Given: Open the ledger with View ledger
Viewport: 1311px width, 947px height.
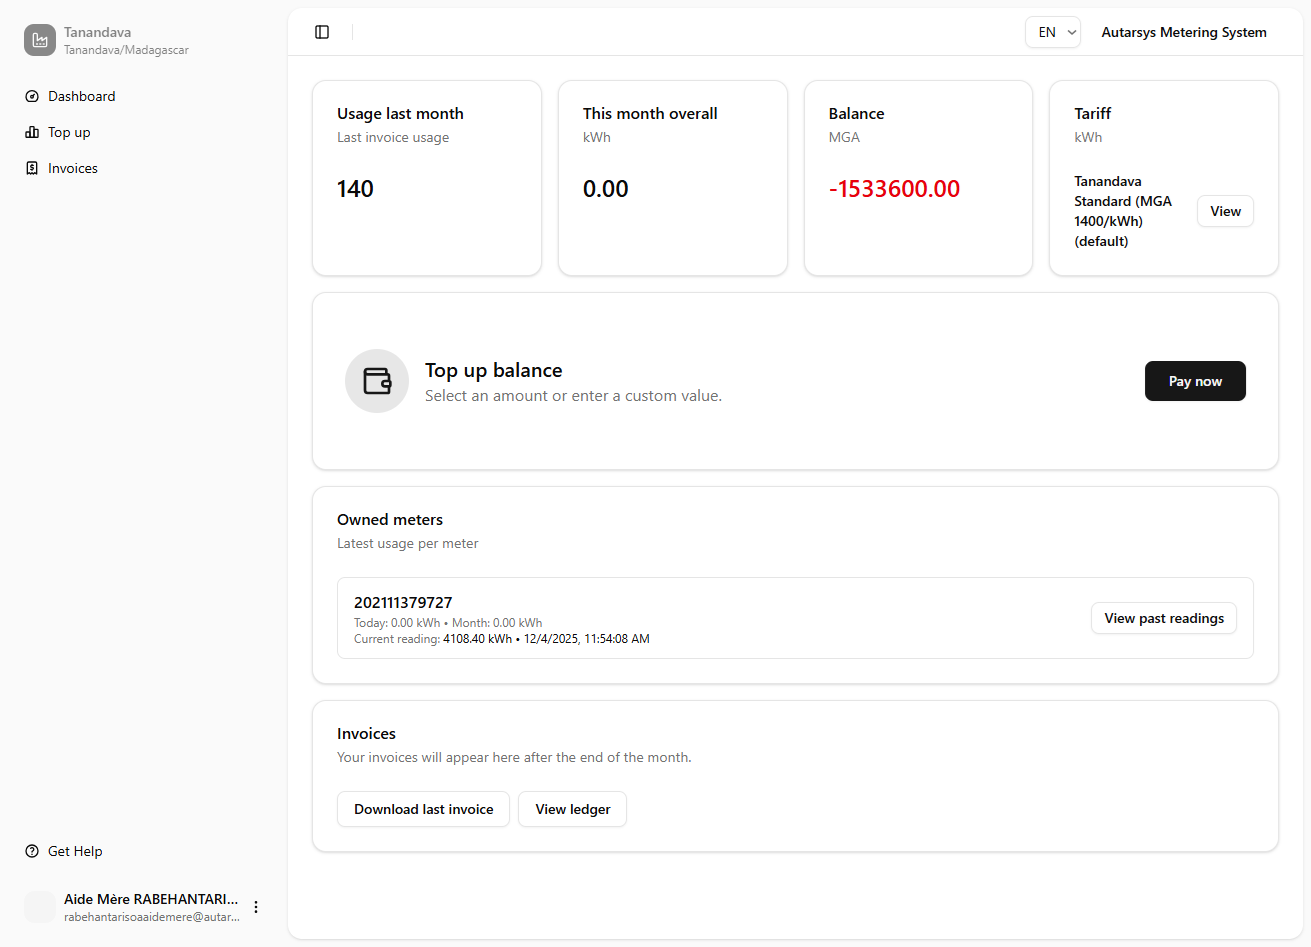Looking at the screenshot, I should [572, 809].
